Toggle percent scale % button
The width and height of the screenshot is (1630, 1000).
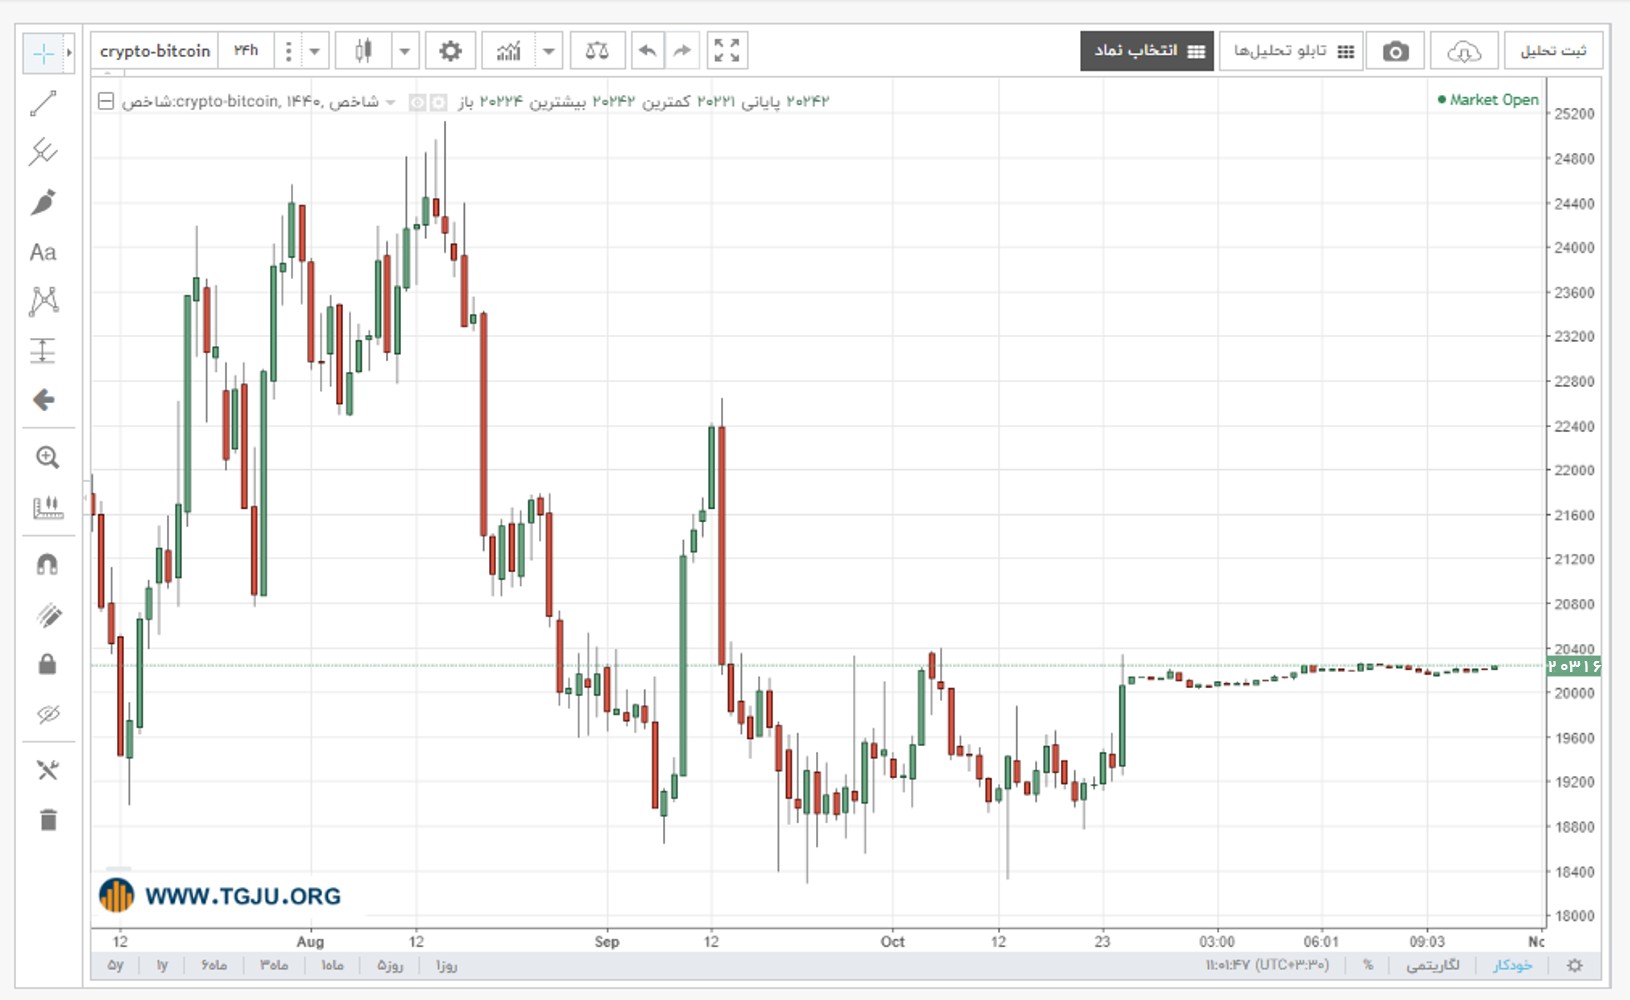coord(1368,966)
